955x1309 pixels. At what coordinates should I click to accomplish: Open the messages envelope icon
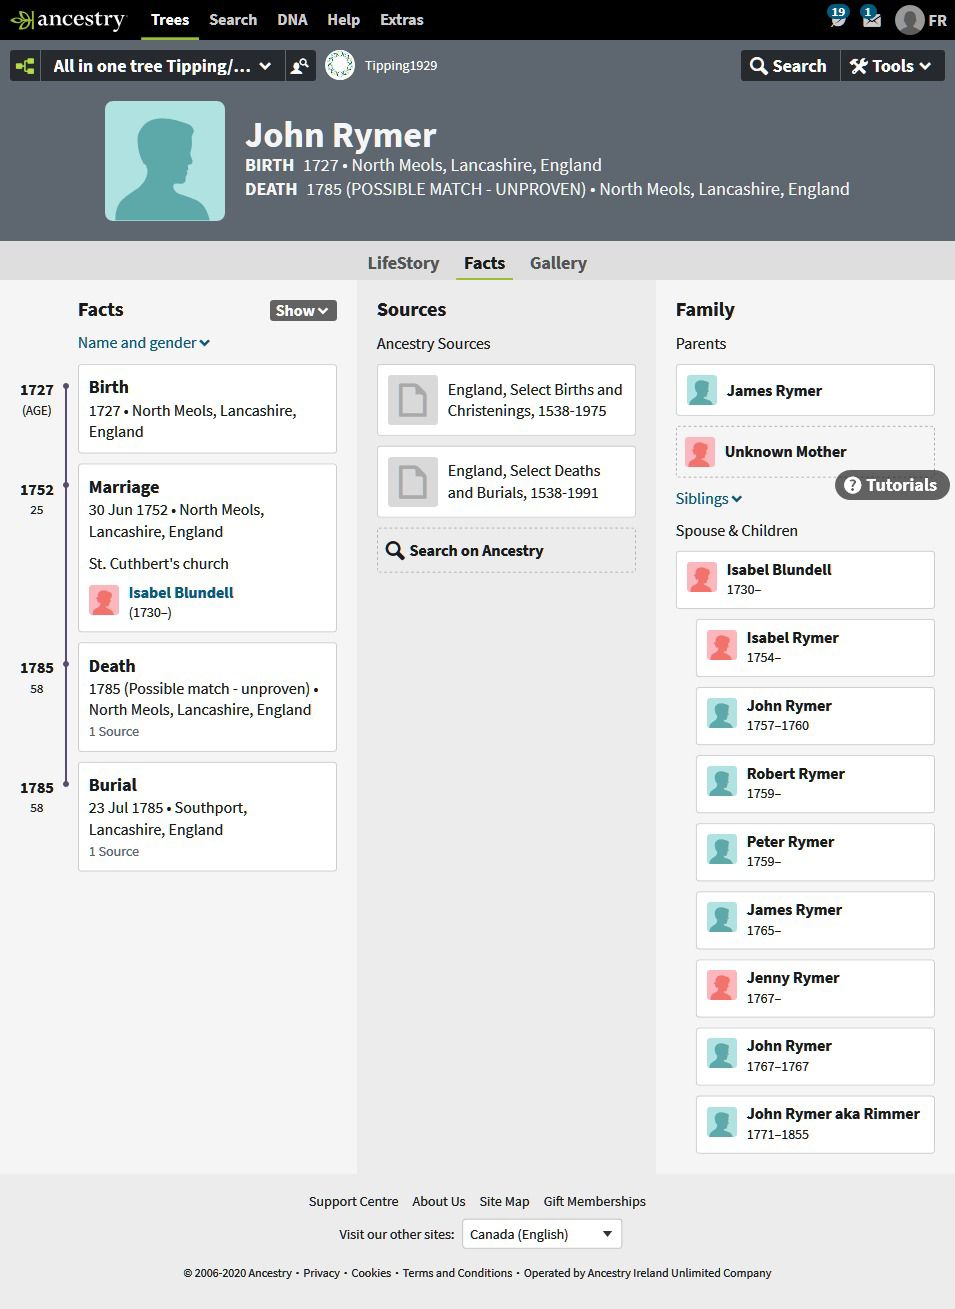pos(871,17)
